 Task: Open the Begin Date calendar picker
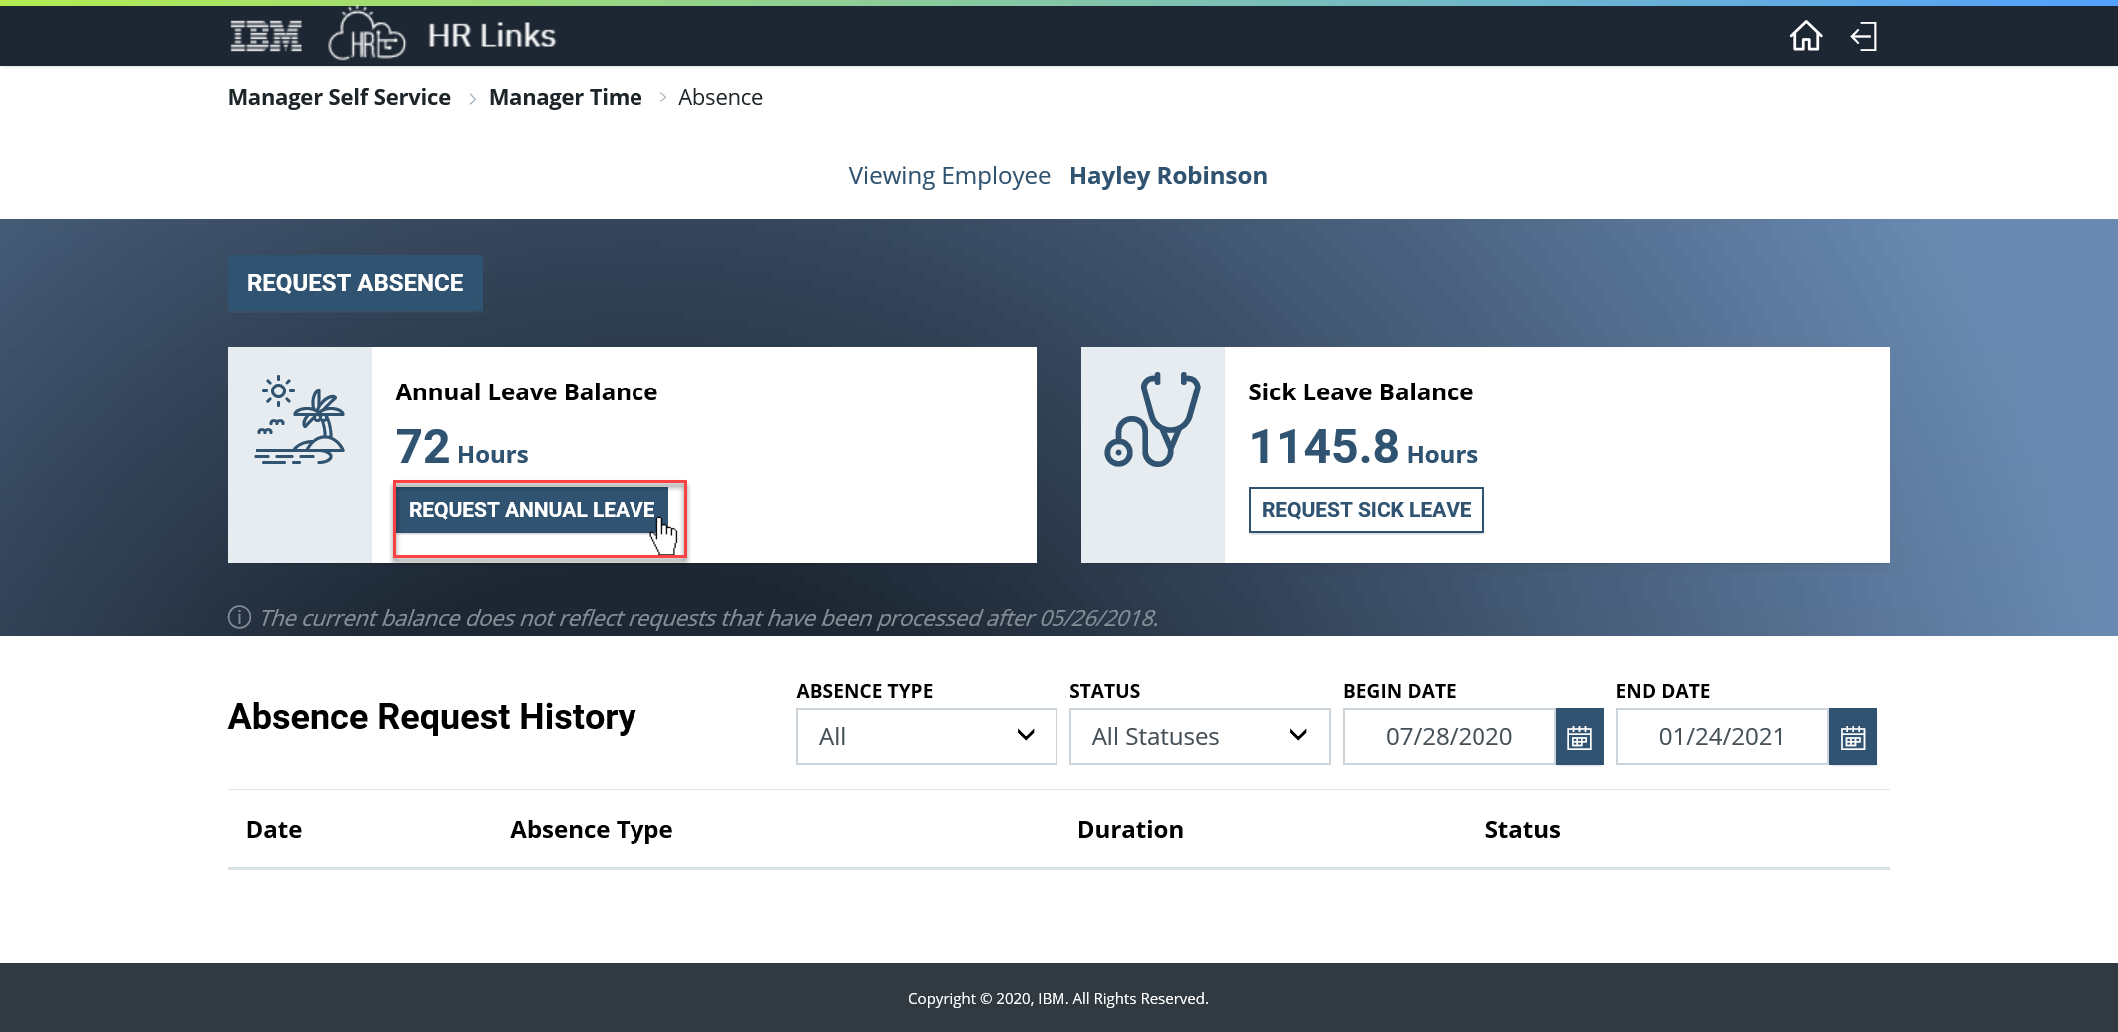tap(1579, 737)
